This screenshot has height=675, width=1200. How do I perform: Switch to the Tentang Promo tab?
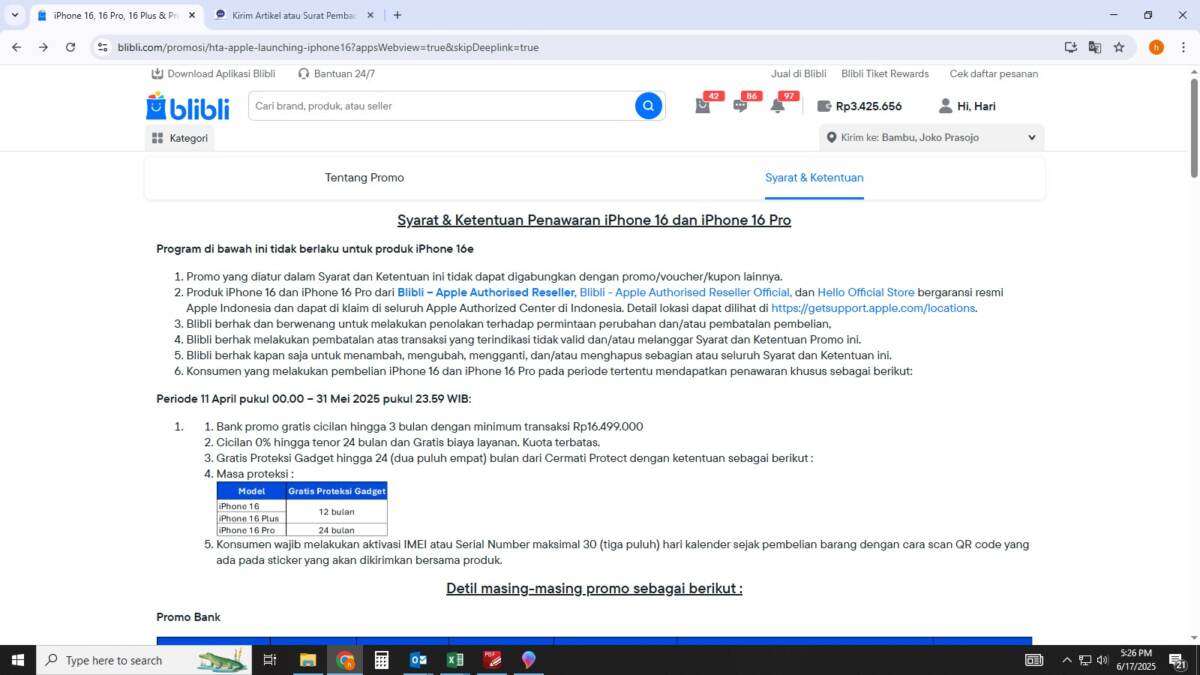(x=364, y=178)
